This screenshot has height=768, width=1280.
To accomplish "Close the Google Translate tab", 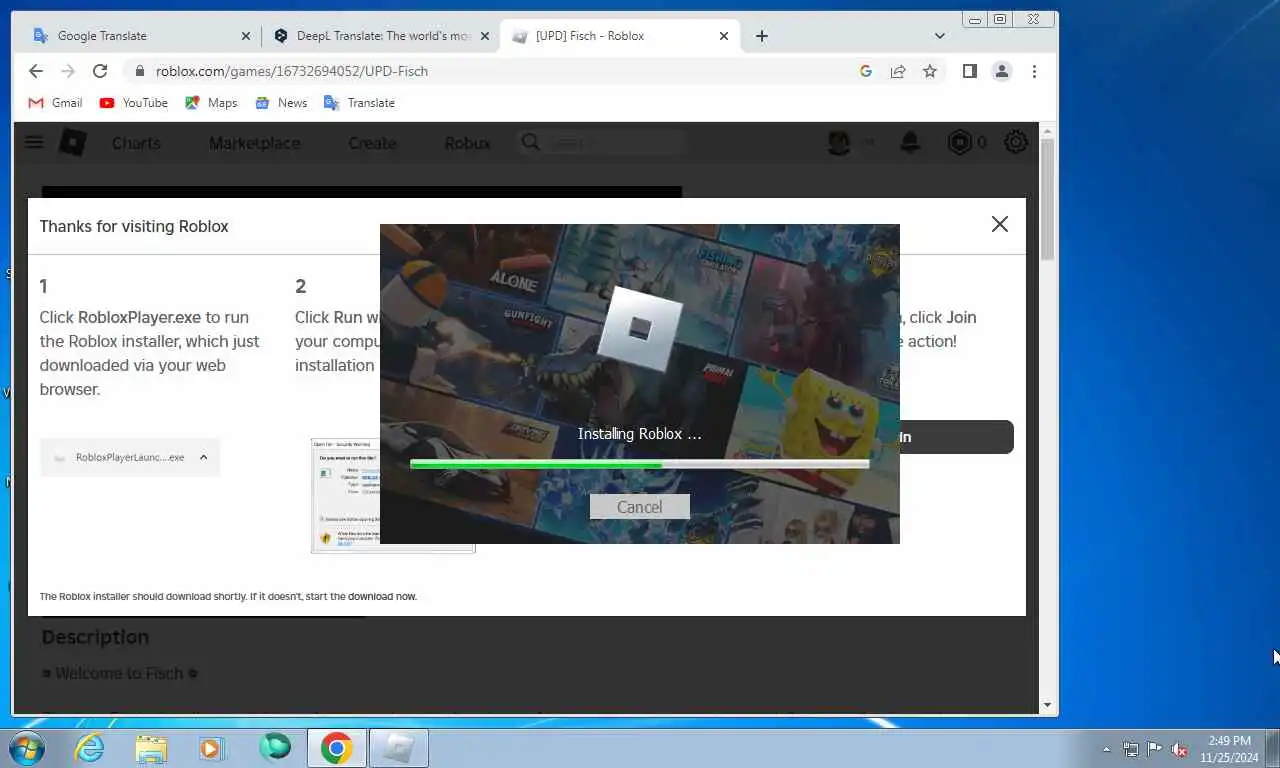I will [x=246, y=36].
